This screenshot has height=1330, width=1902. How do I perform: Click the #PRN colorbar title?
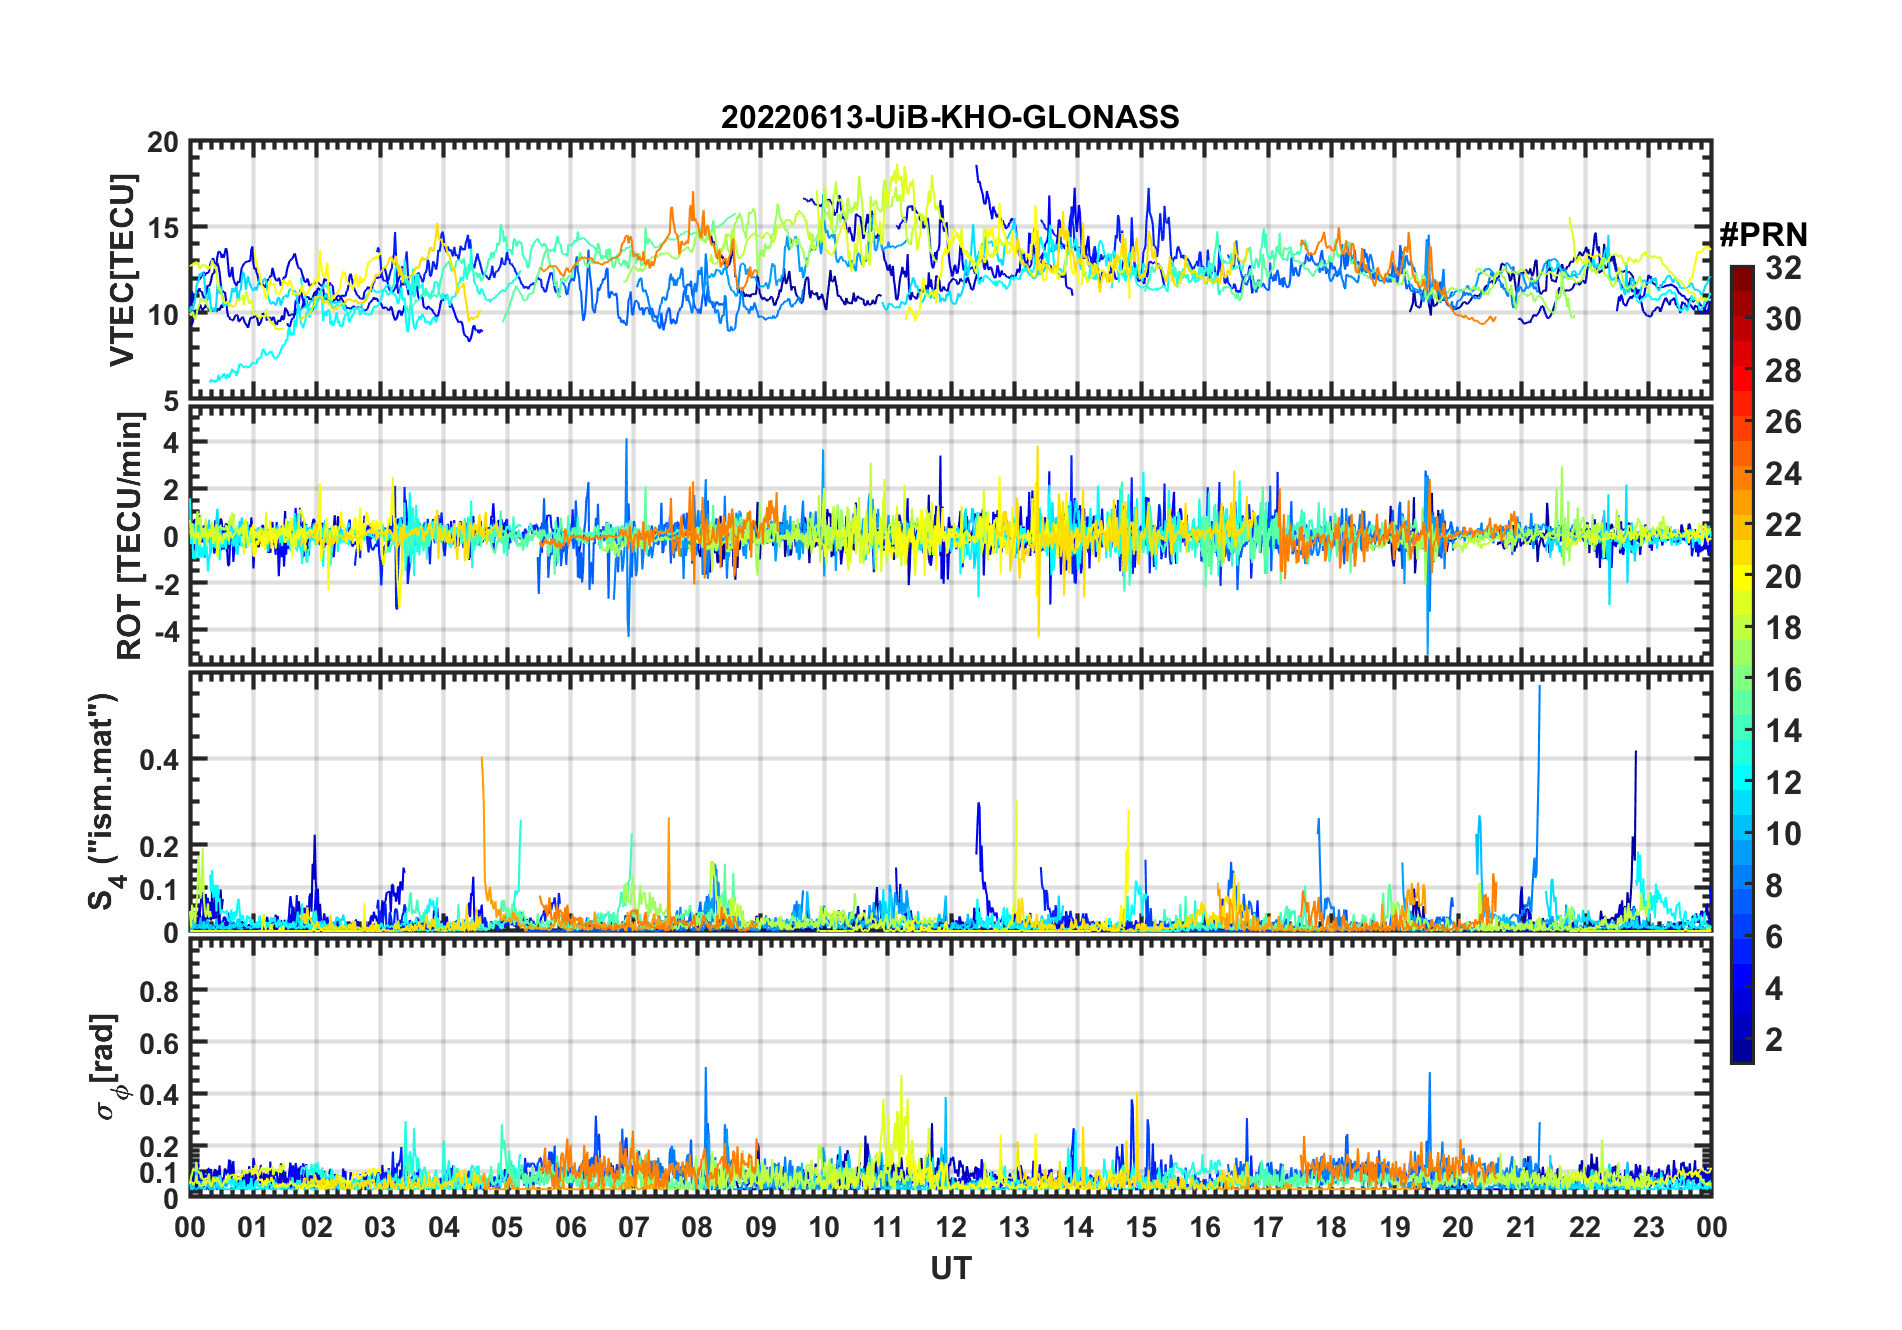[x=1764, y=235]
